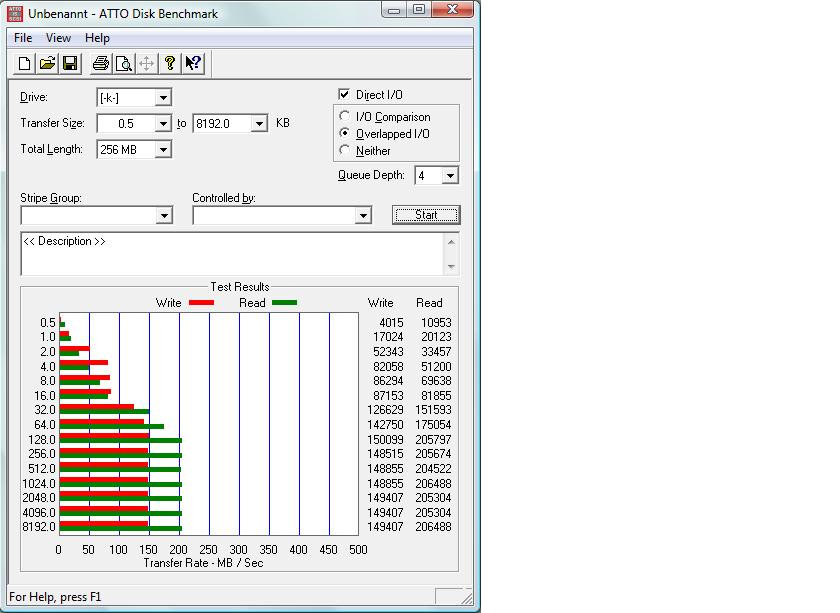Start the benchmark with Start button
840x613 pixels.
tap(426, 215)
